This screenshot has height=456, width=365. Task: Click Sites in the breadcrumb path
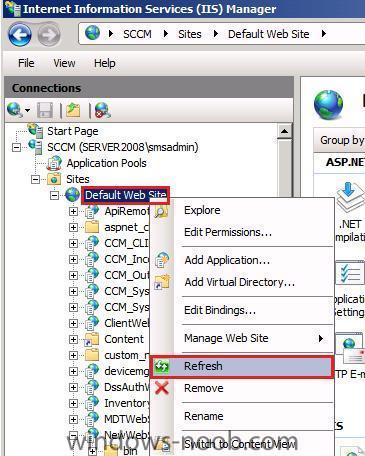(190, 34)
